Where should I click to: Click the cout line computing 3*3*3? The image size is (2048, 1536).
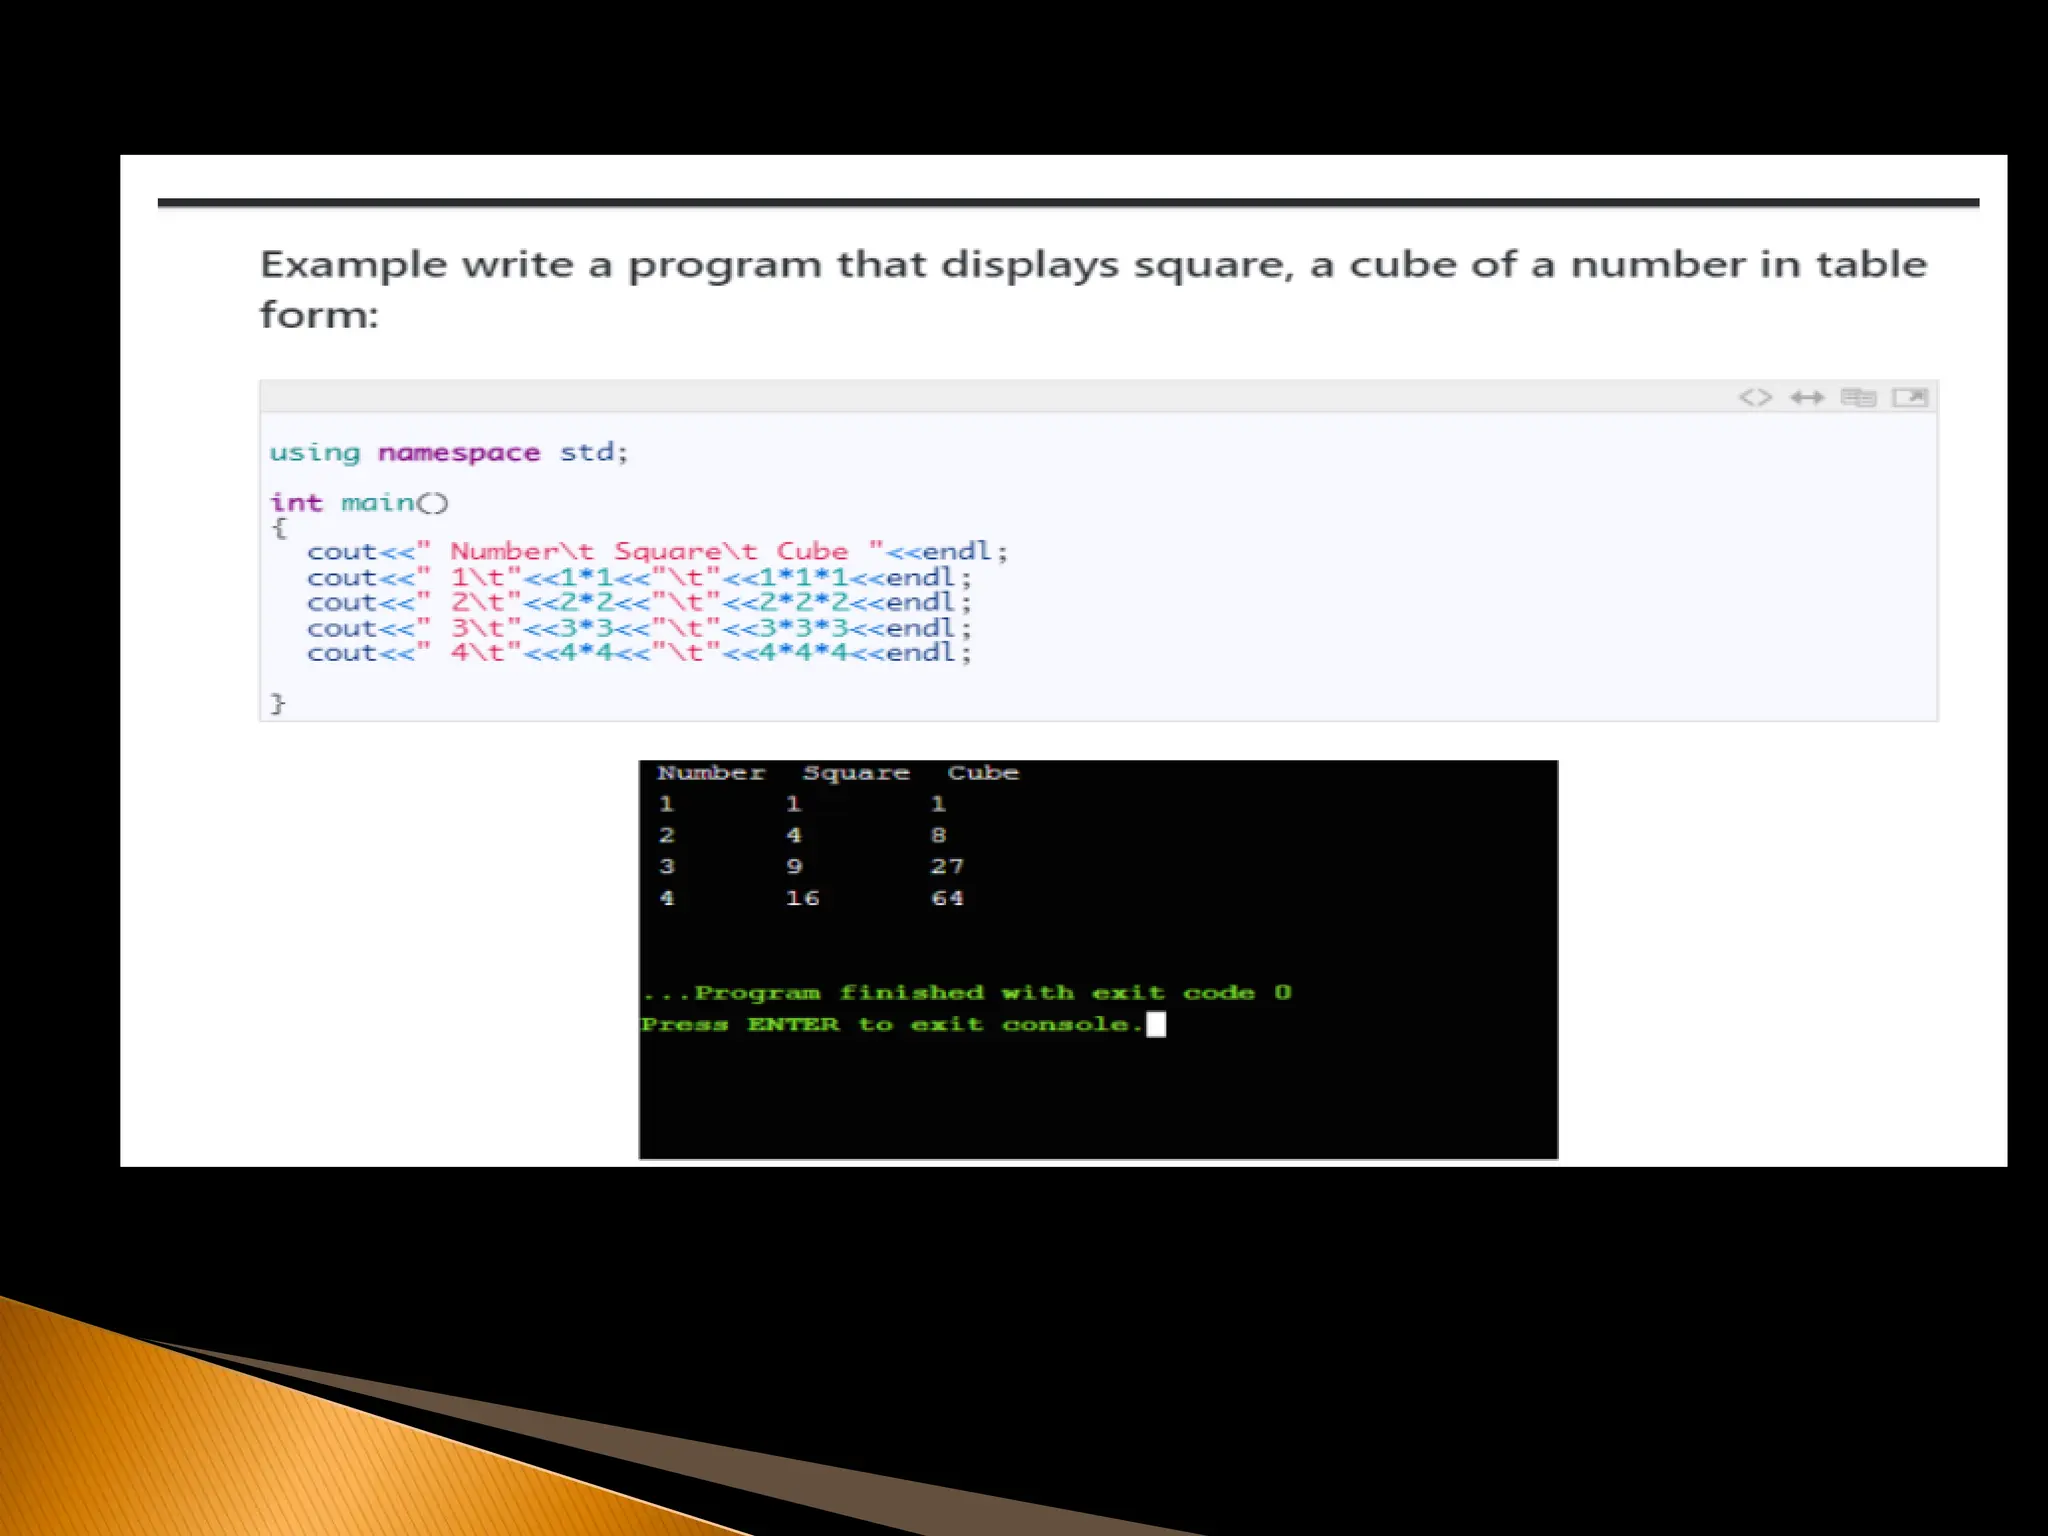click(639, 628)
